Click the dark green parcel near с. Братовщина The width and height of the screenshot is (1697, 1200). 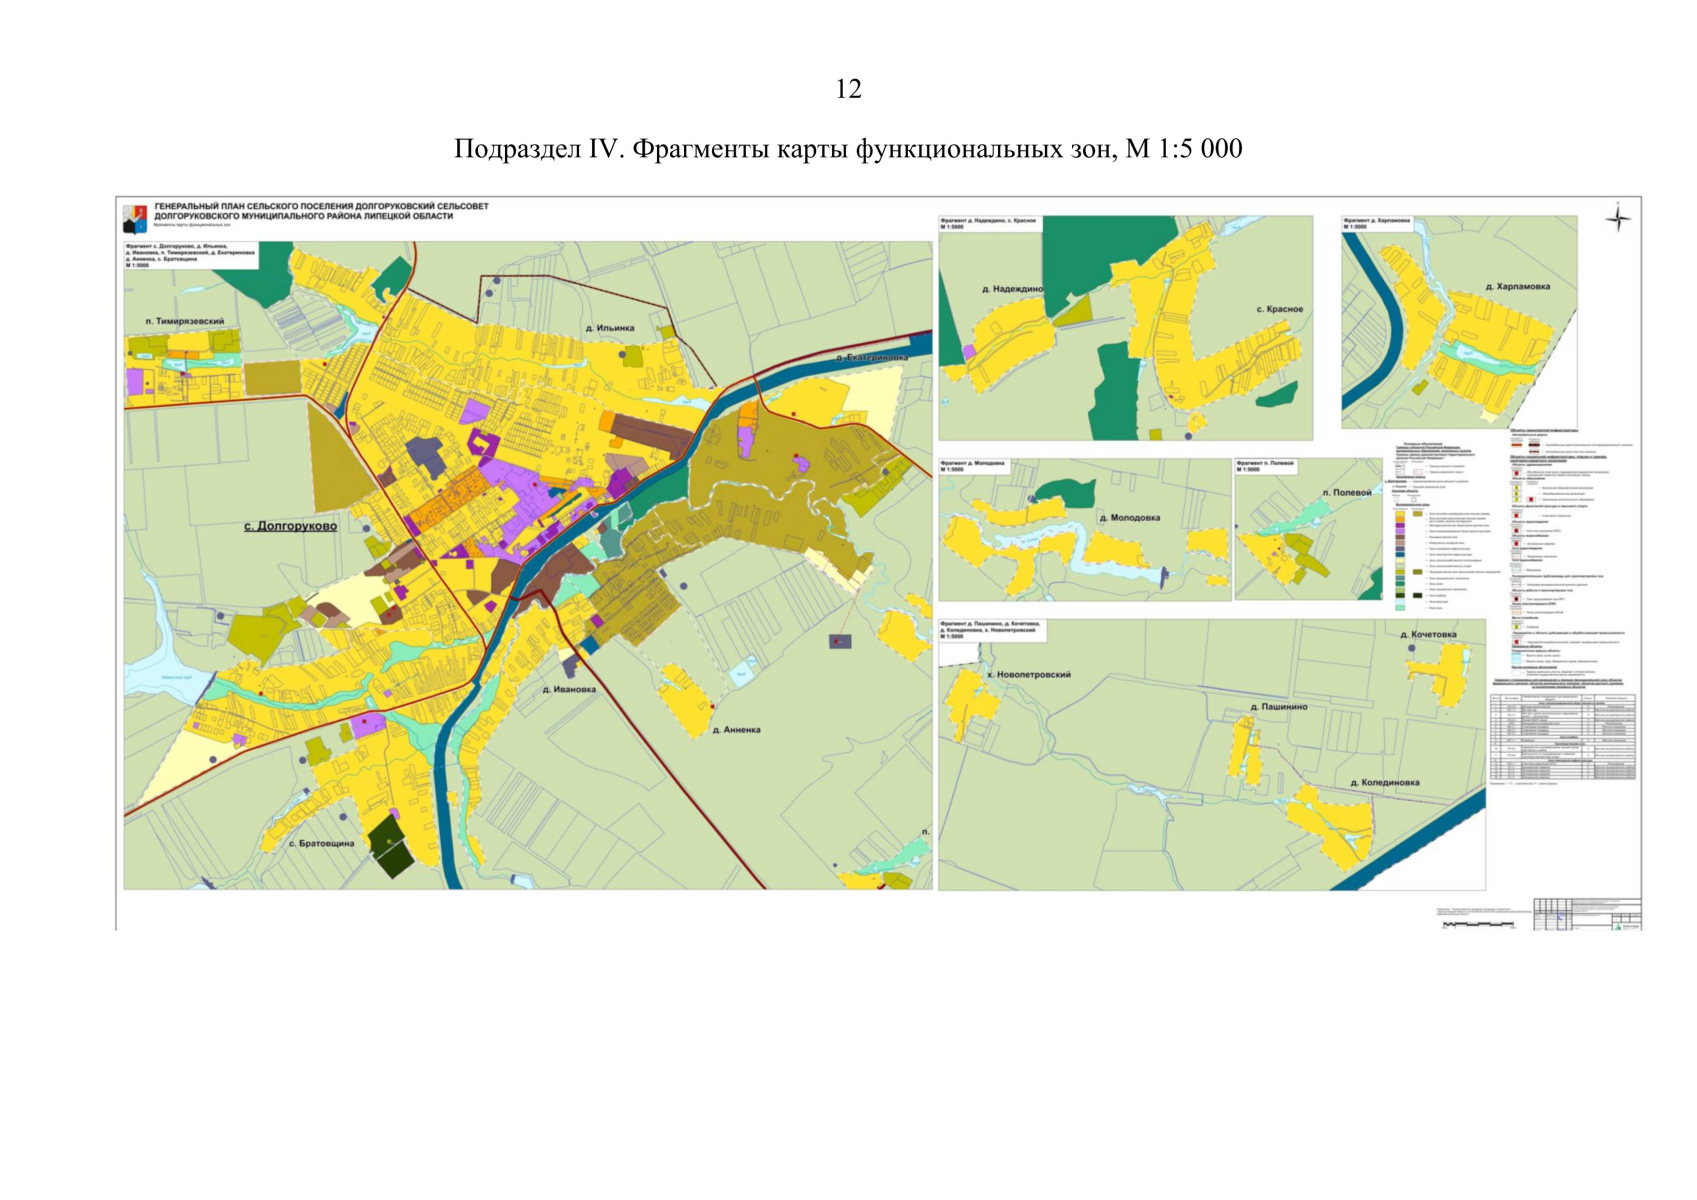click(x=389, y=846)
